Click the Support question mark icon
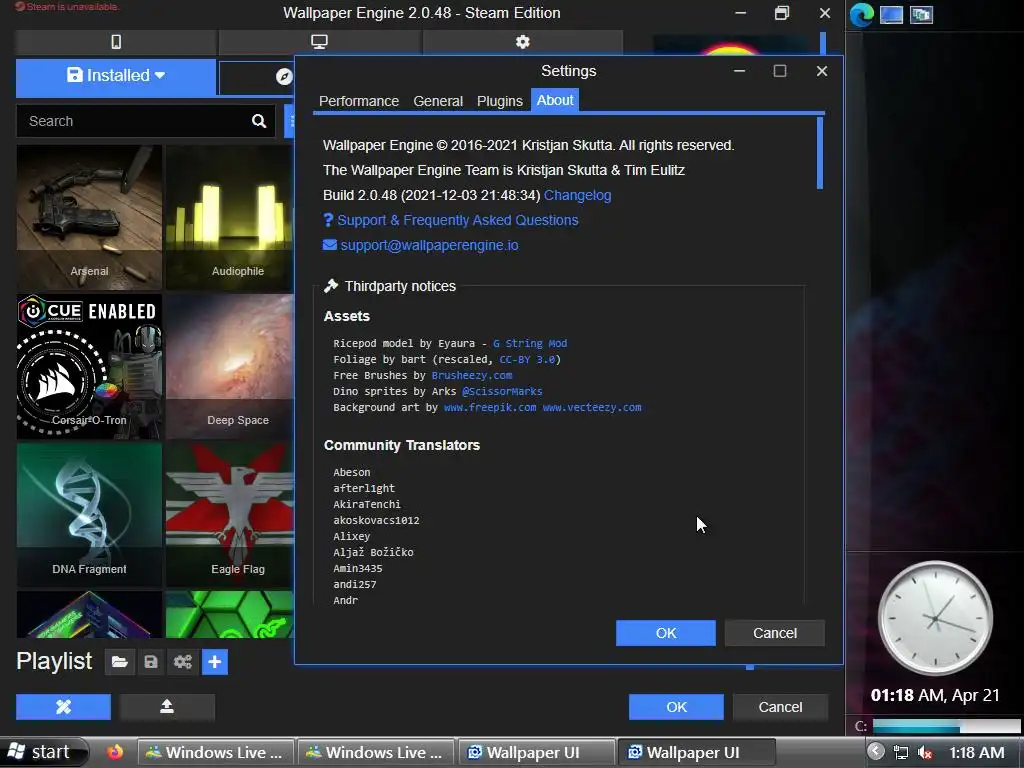 (328, 220)
